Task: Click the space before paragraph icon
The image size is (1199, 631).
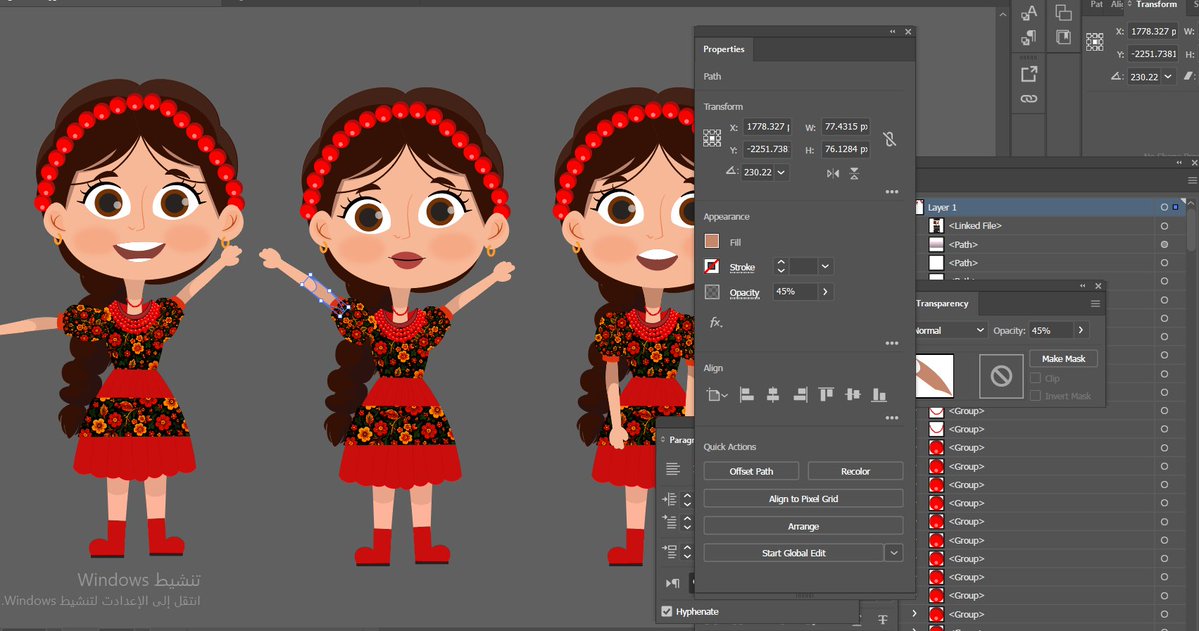Action: point(670,551)
